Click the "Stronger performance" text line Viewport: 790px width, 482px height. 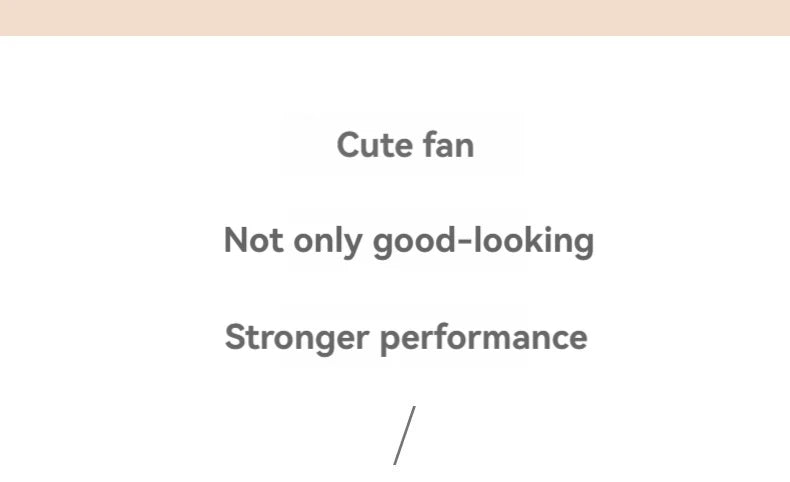point(406,337)
